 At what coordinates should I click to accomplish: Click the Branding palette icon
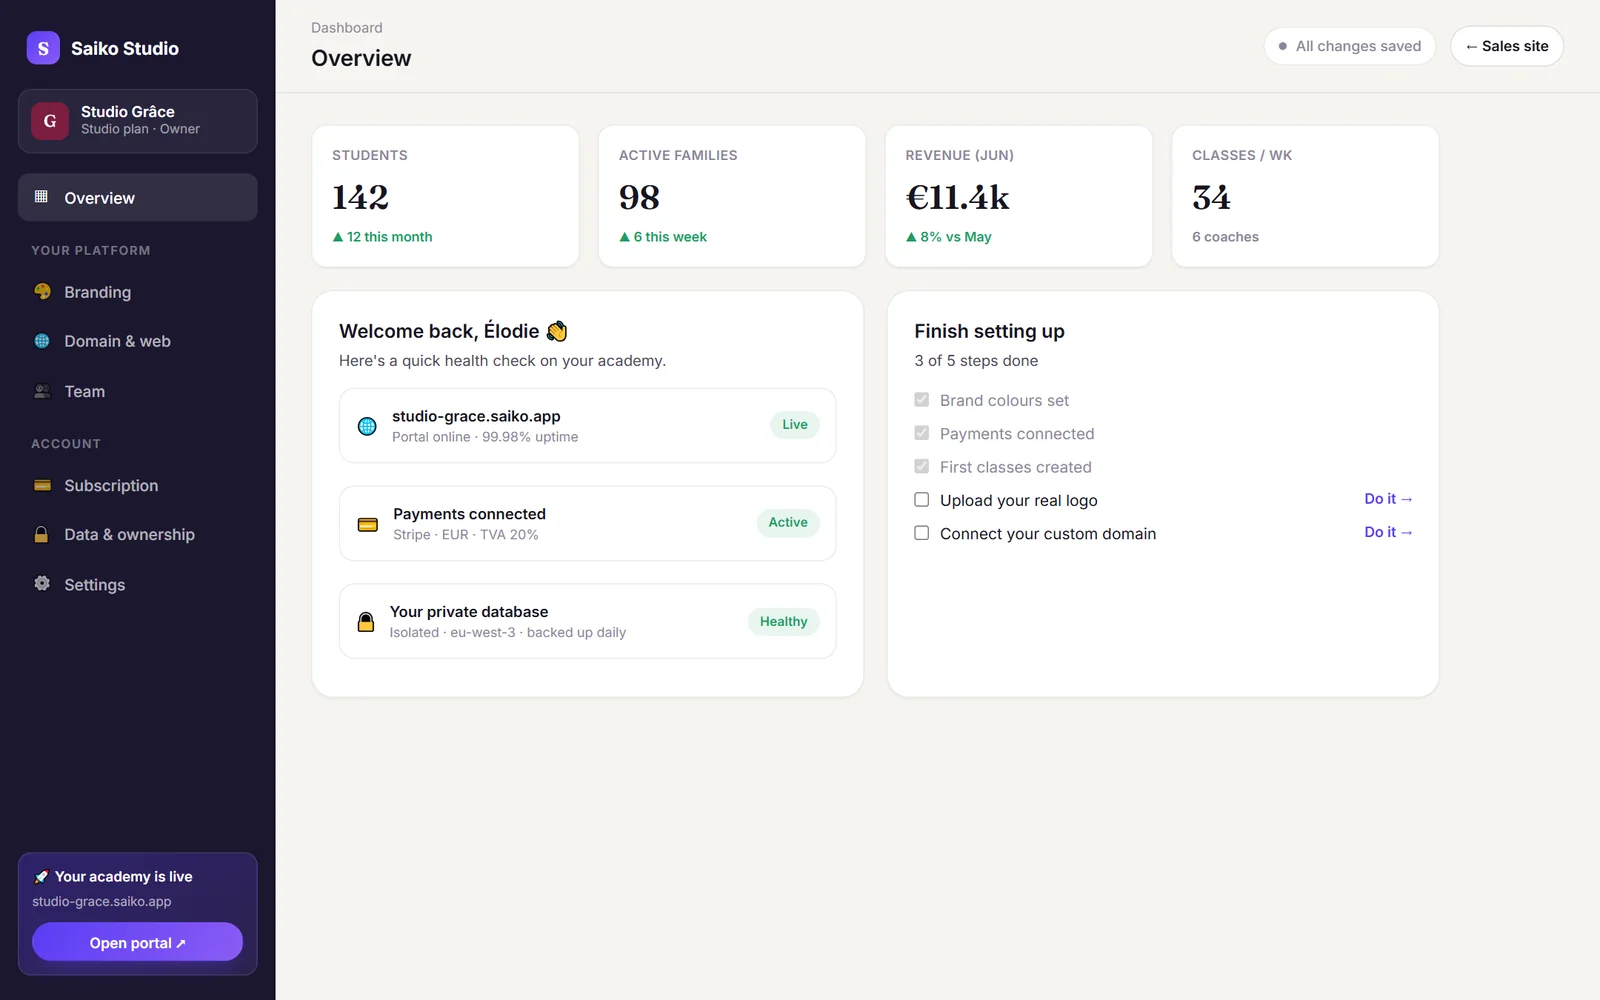[42, 292]
